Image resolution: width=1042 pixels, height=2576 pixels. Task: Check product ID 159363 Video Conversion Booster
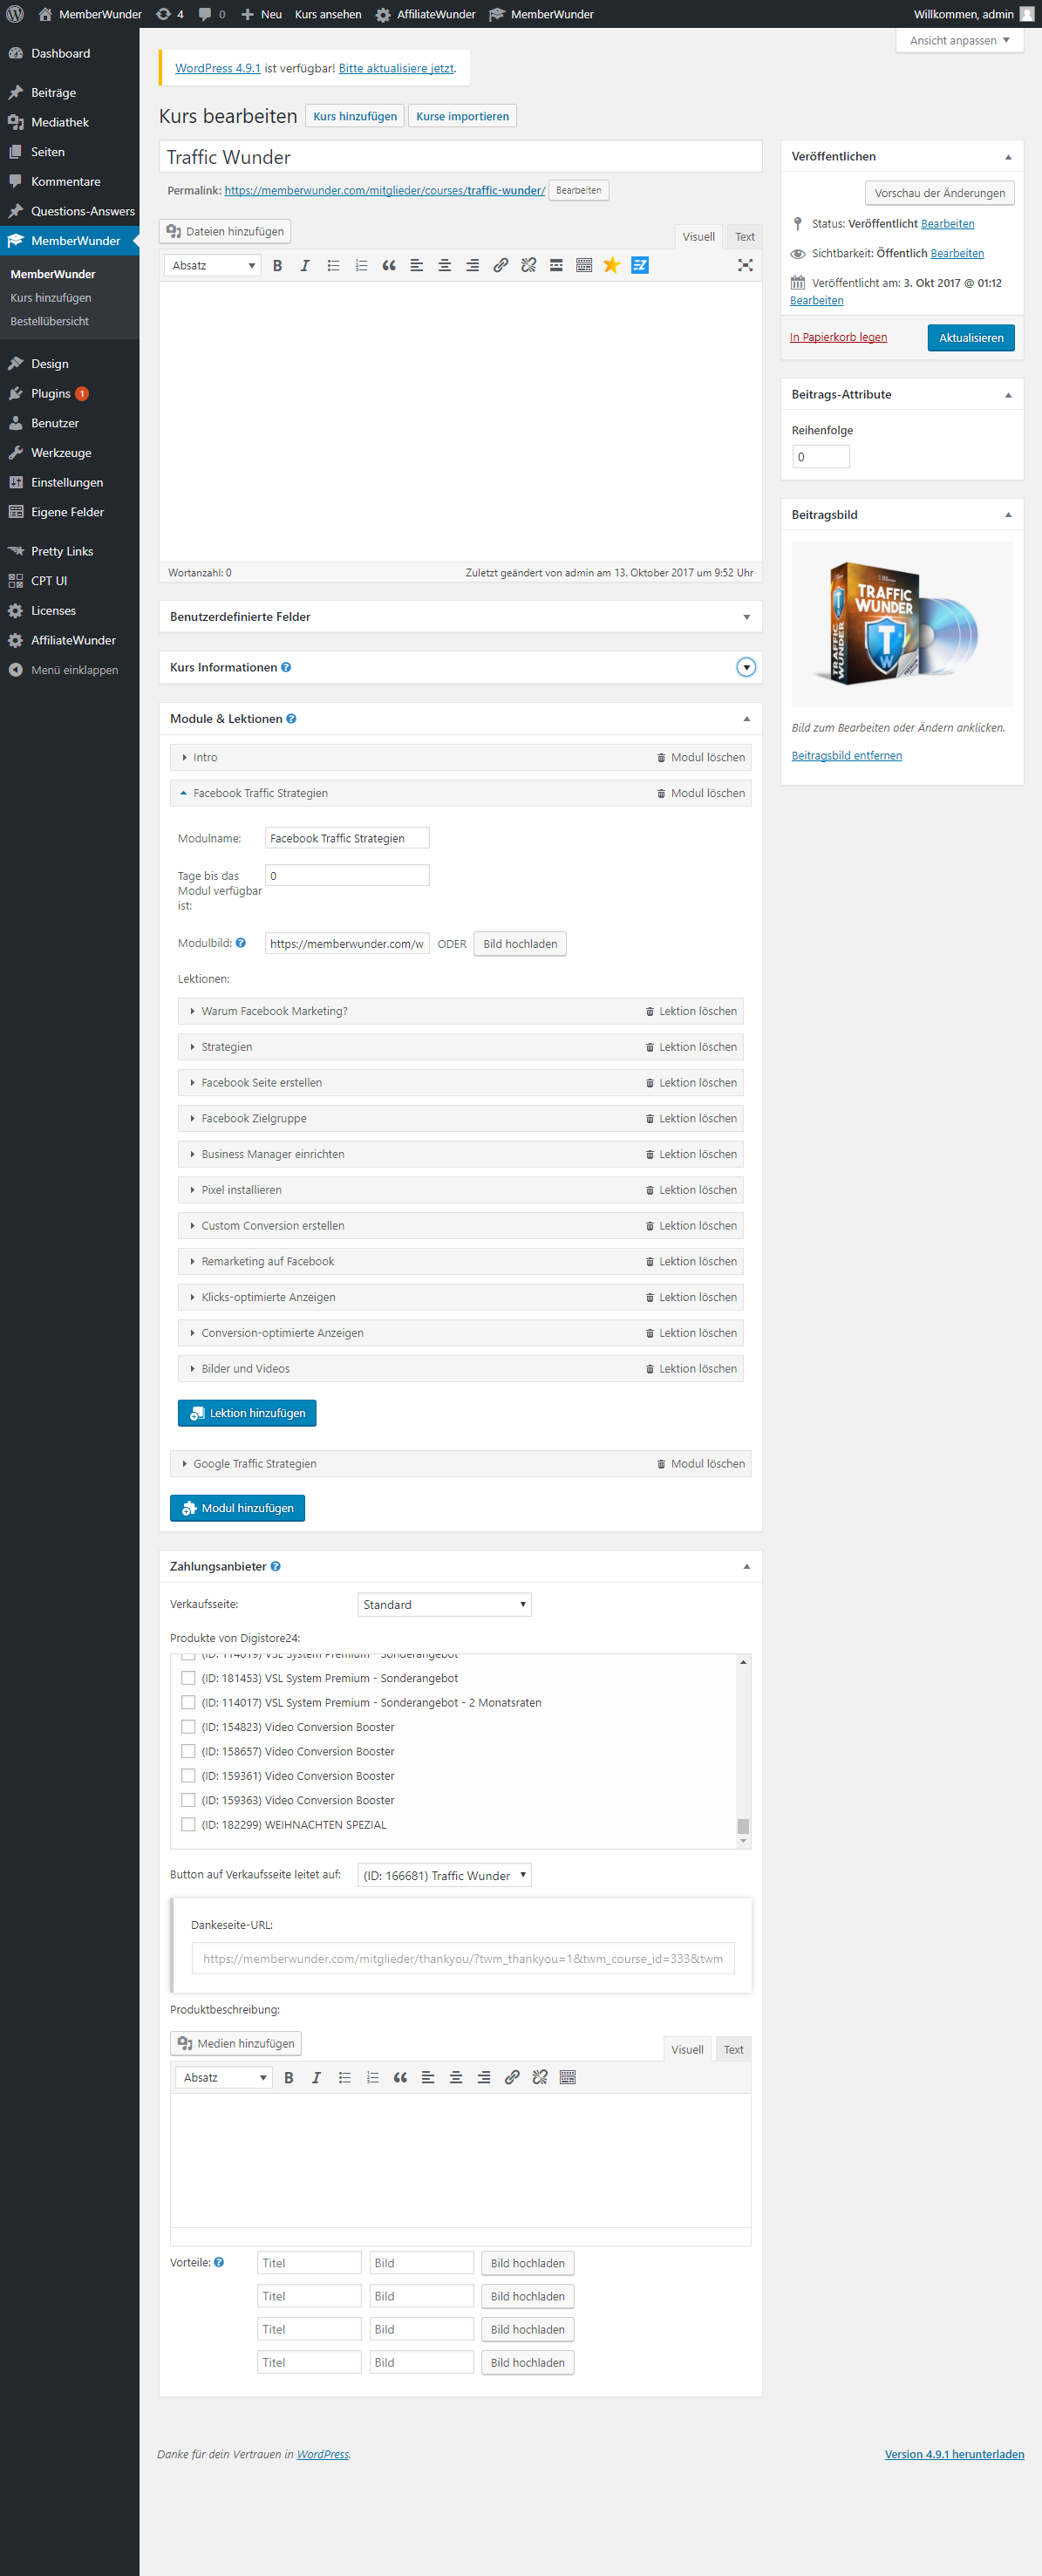coord(188,1800)
